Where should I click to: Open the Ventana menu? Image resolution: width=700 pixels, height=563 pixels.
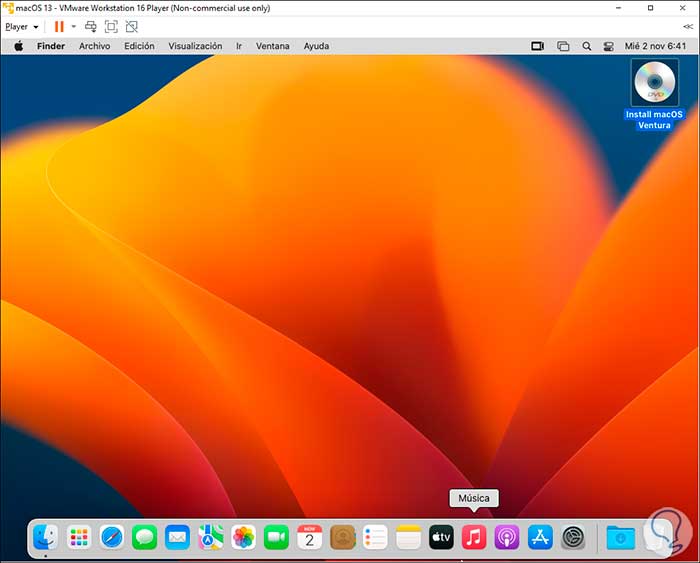pos(272,46)
